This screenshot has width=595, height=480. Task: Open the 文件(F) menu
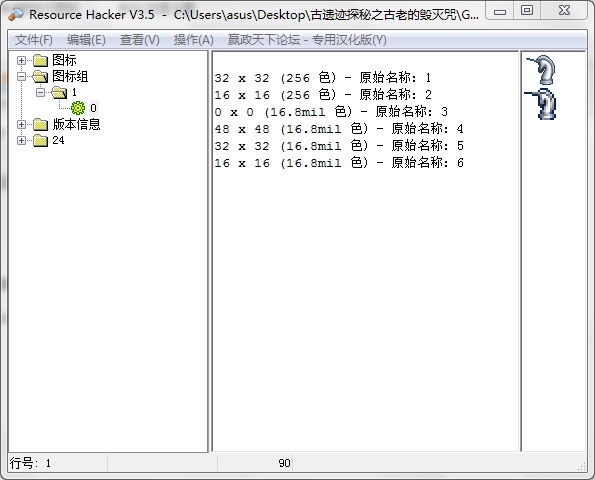click(x=33, y=40)
